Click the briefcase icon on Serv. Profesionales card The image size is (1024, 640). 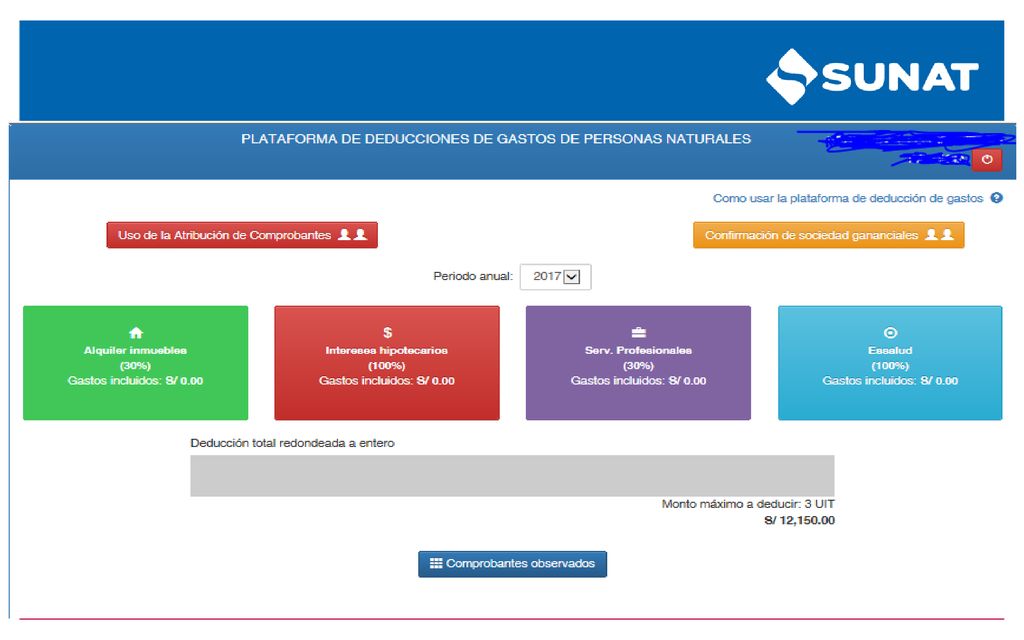[x=639, y=332]
